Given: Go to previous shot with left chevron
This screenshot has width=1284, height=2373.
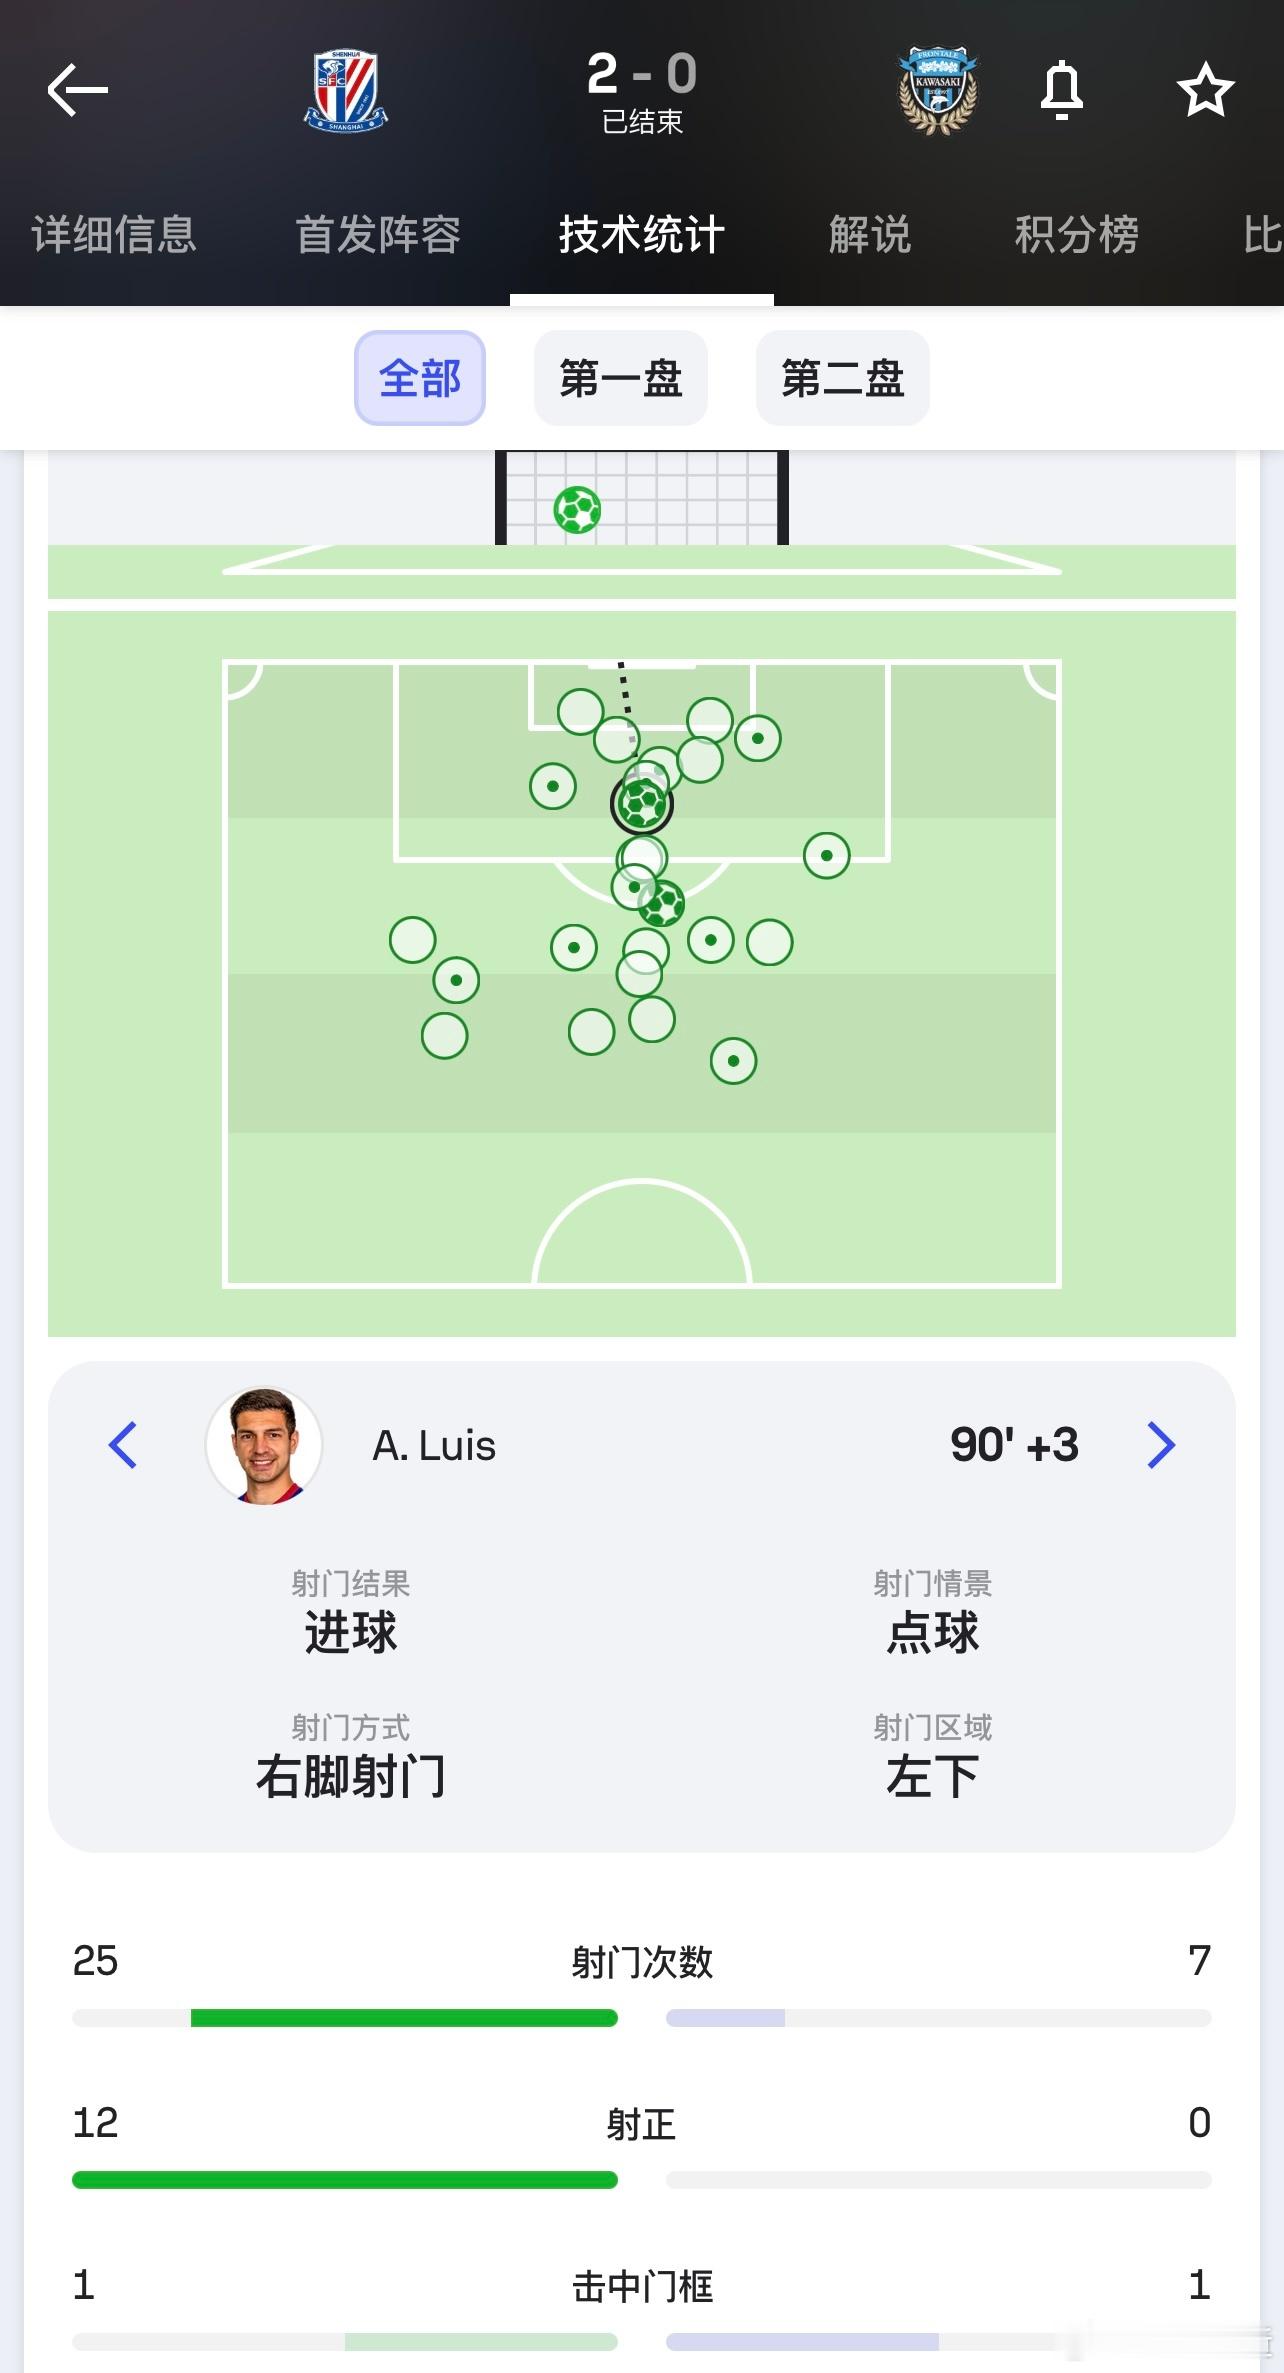Looking at the screenshot, I should (x=123, y=1445).
